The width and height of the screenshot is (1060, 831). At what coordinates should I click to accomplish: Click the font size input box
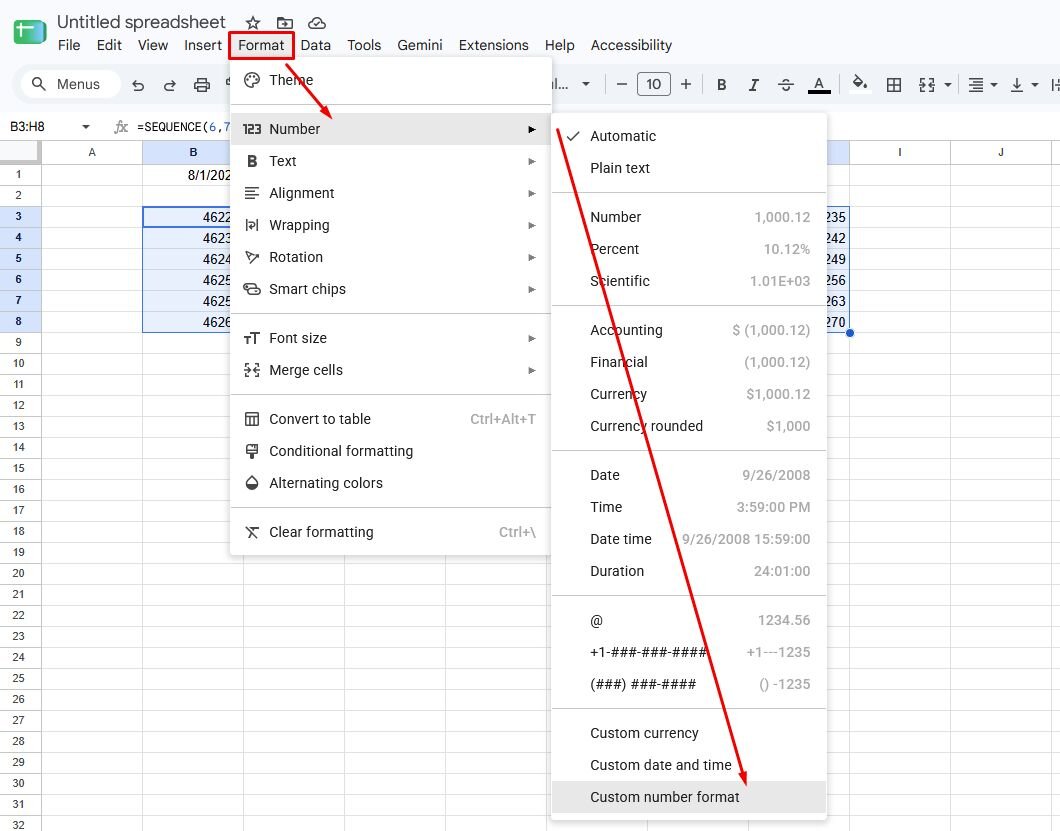pos(654,84)
